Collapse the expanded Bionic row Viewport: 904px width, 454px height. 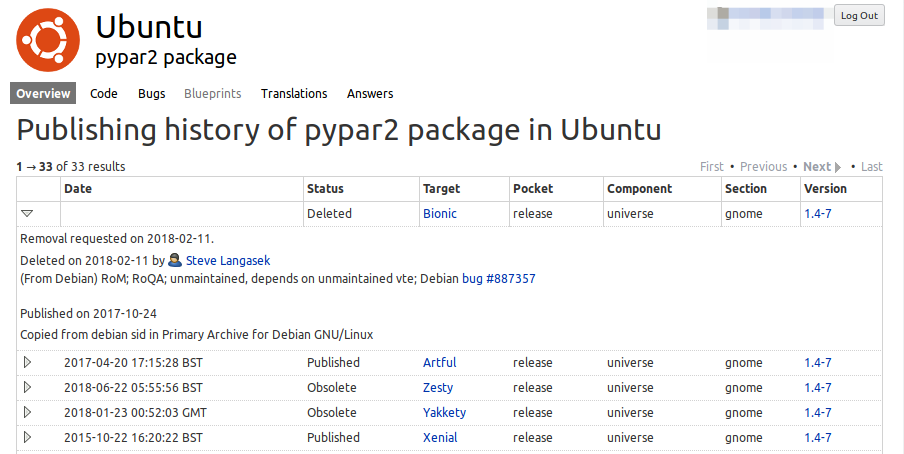click(27, 213)
